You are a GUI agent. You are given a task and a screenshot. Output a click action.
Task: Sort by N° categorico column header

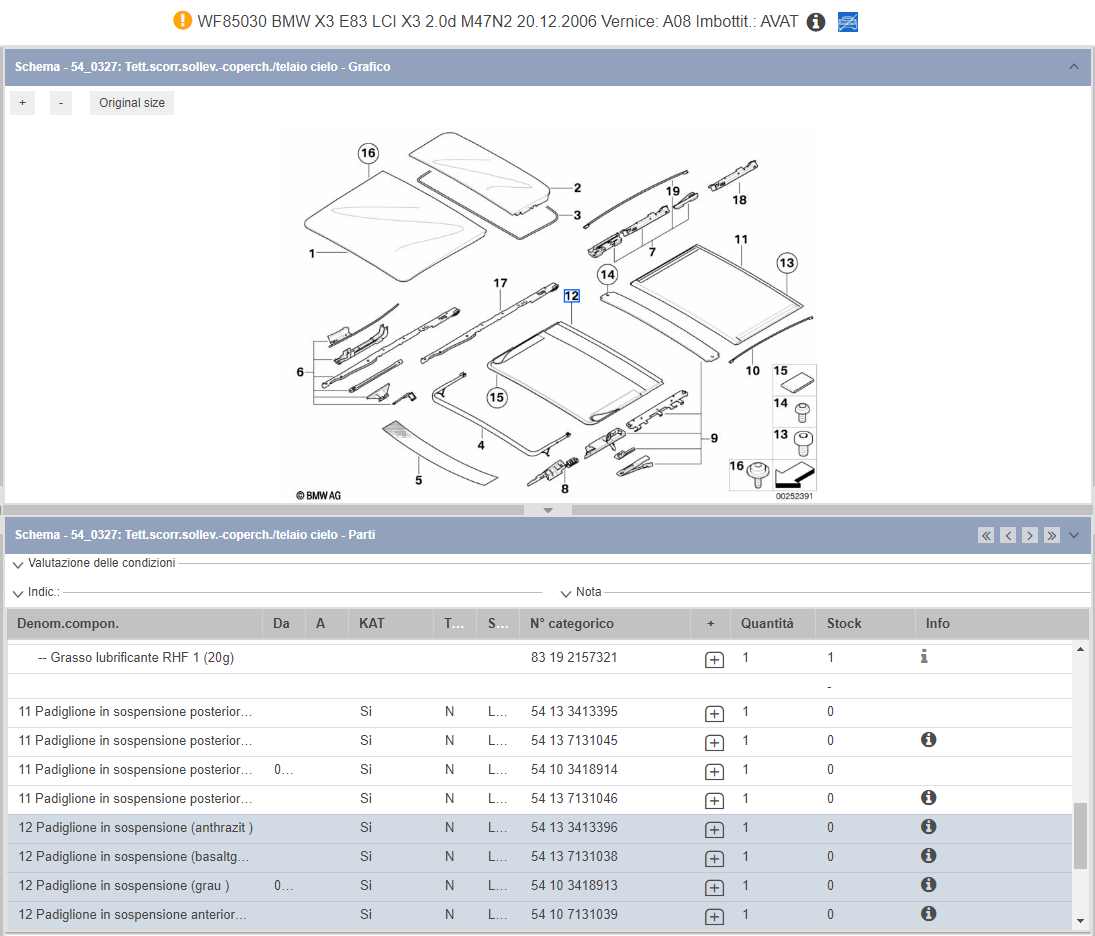pos(605,623)
